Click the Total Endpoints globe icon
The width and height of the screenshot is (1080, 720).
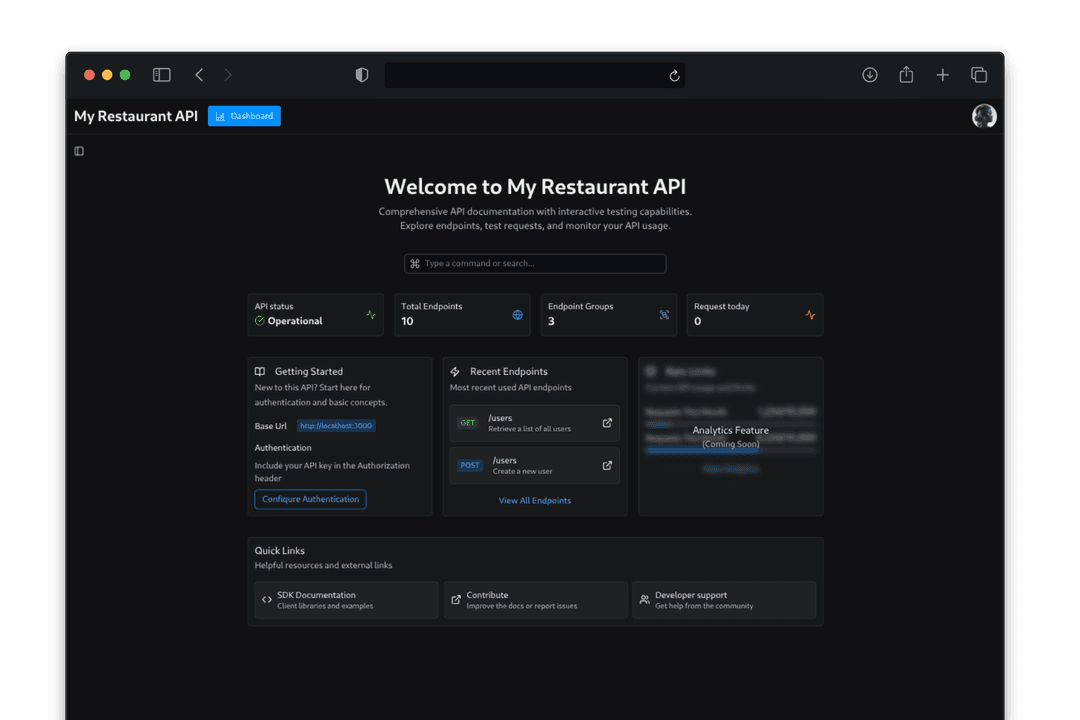pyautogui.click(x=517, y=315)
